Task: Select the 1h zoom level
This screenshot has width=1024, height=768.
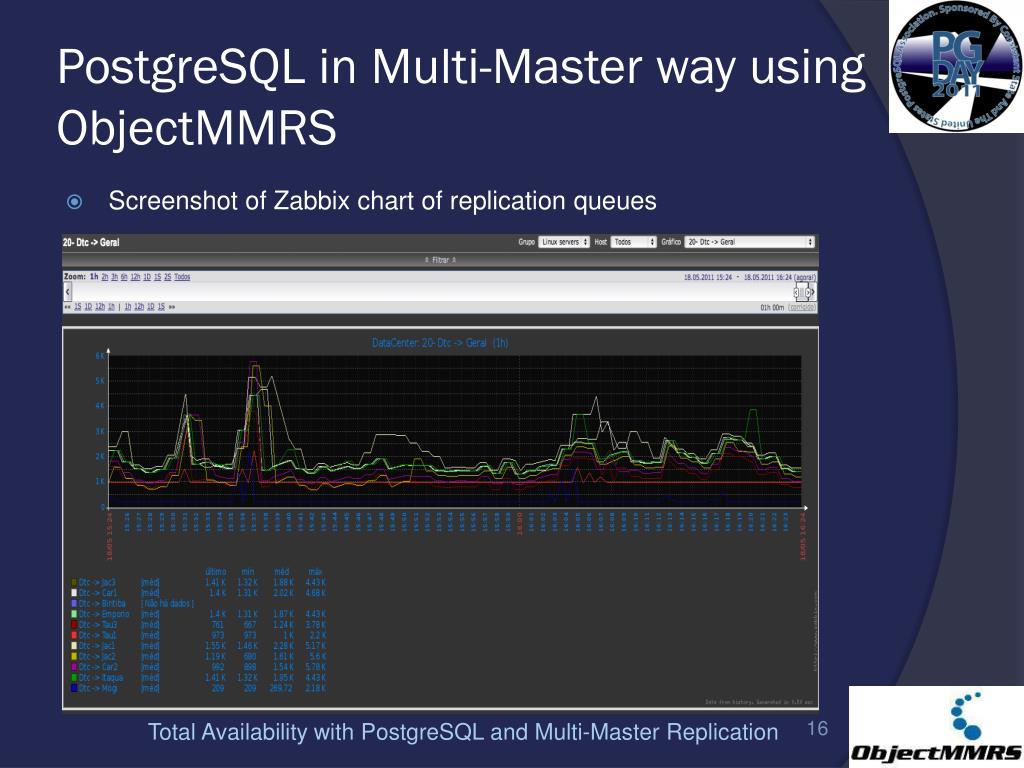Action: pyautogui.click(x=94, y=277)
